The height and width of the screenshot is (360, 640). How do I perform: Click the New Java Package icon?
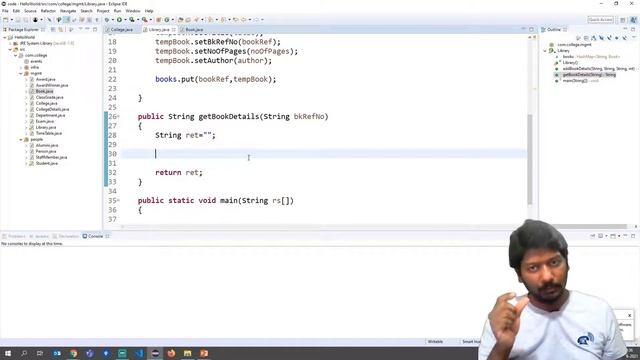[159, 20]
